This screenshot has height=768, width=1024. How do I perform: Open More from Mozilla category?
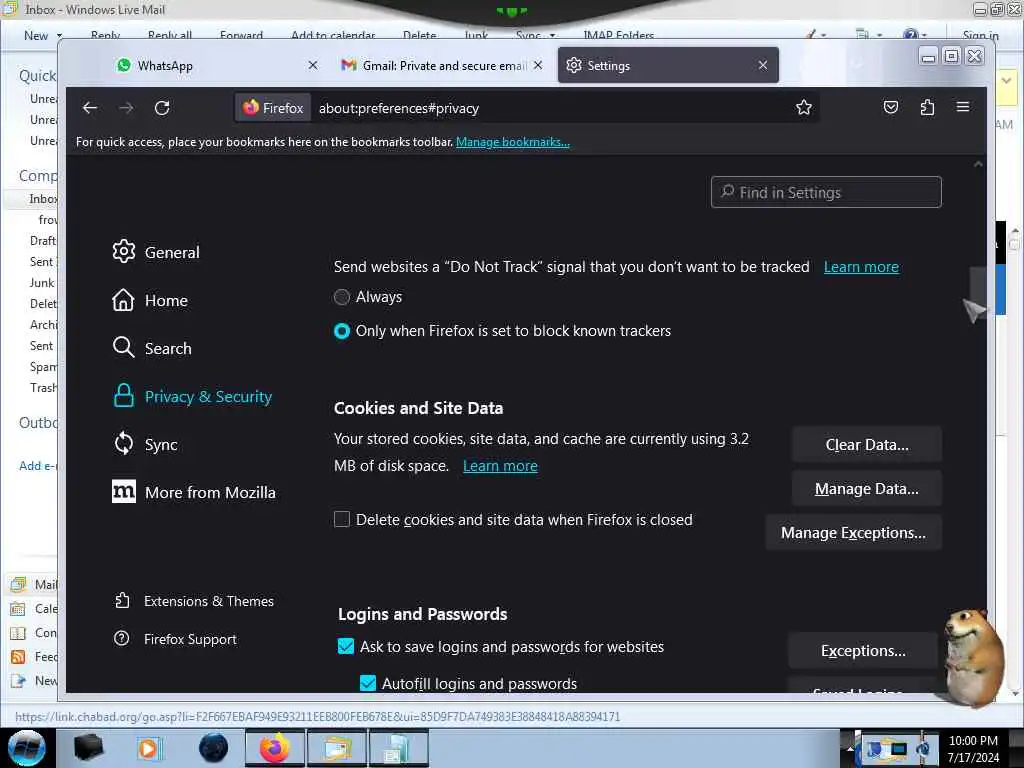click(x=193, y=492)
